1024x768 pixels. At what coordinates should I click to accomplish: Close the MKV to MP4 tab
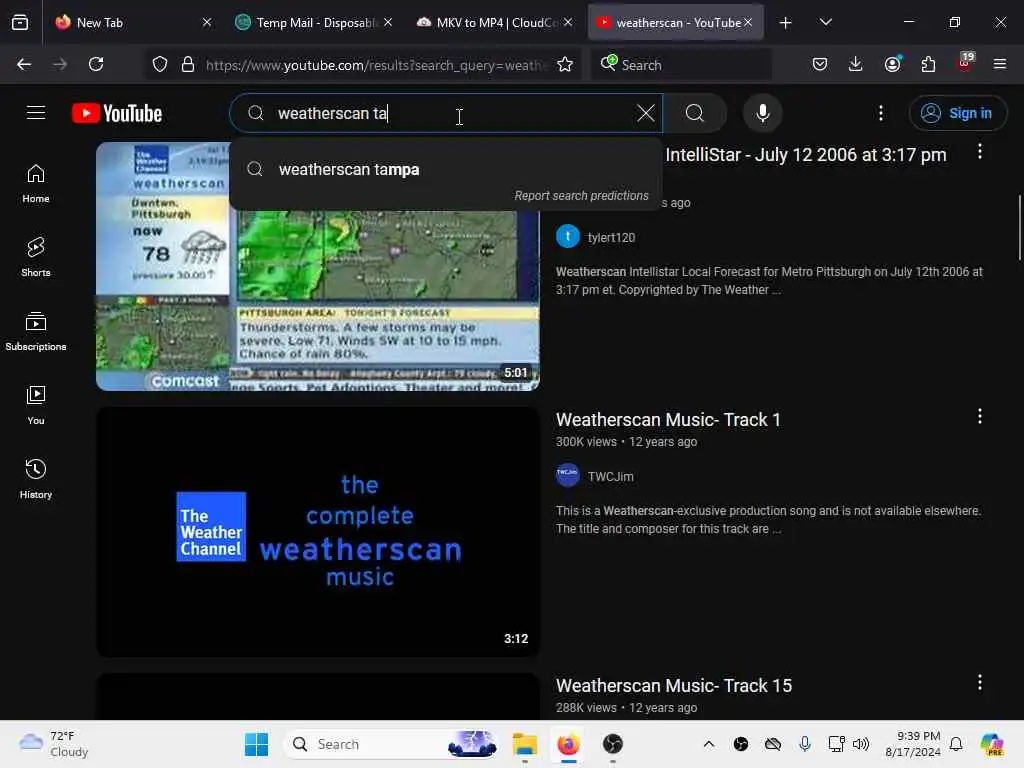click(568, 22)
